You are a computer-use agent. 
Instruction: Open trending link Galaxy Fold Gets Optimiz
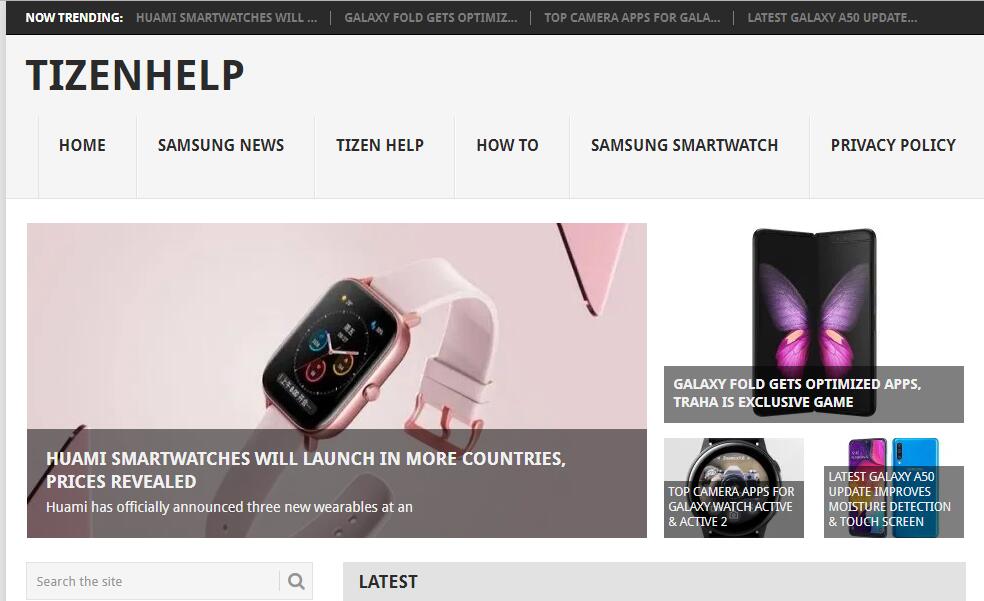point(430,18)
